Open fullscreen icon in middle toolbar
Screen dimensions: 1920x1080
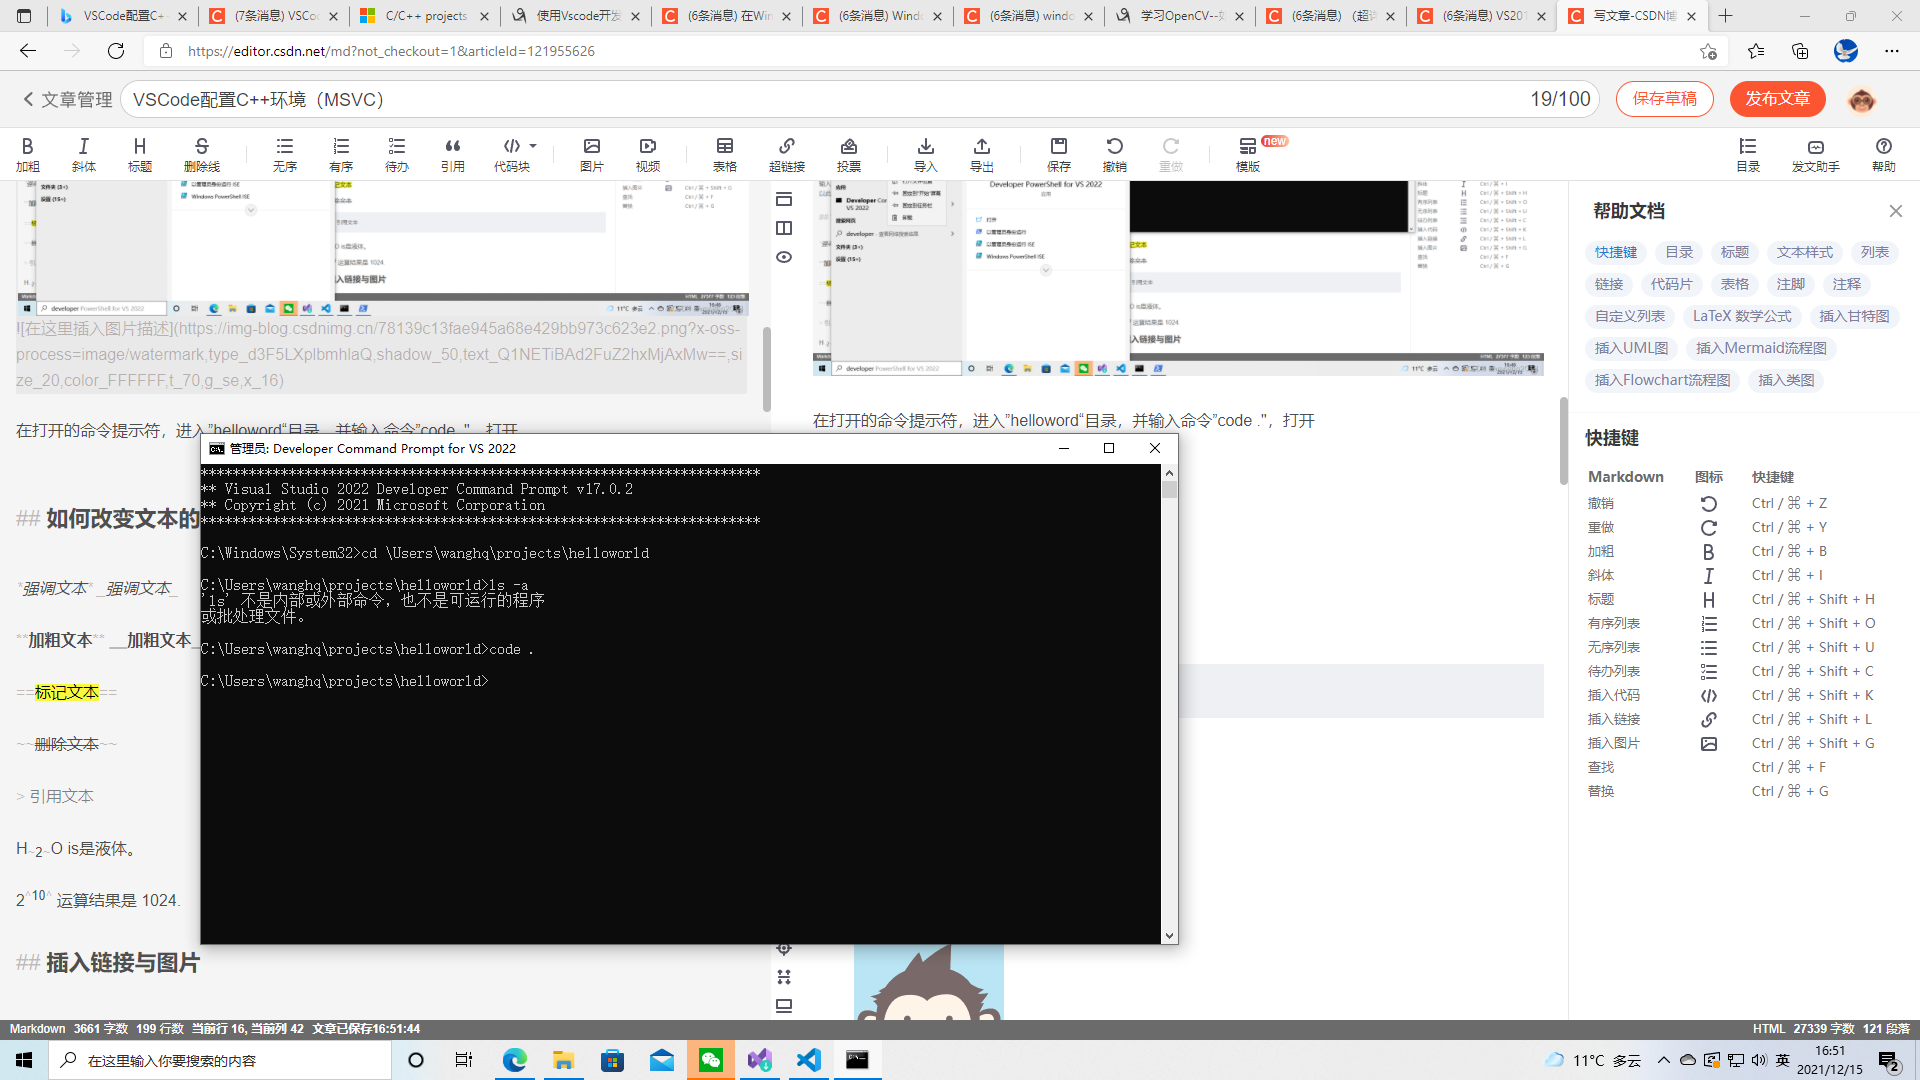tap(784, 977)
